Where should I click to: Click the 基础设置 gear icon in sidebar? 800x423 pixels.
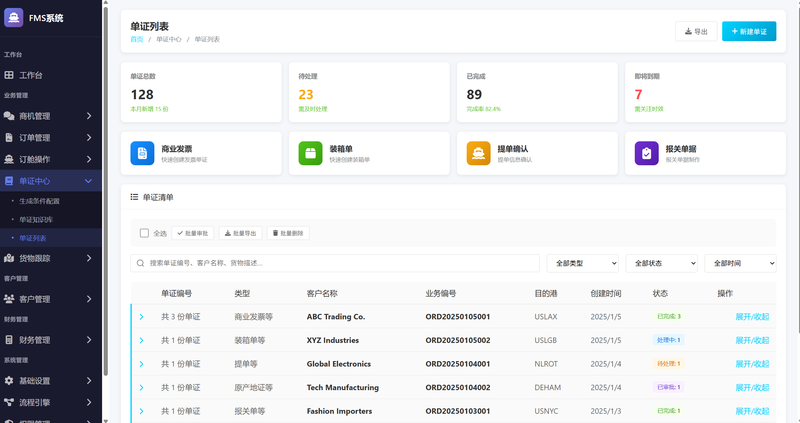click(x=10, y=381)
